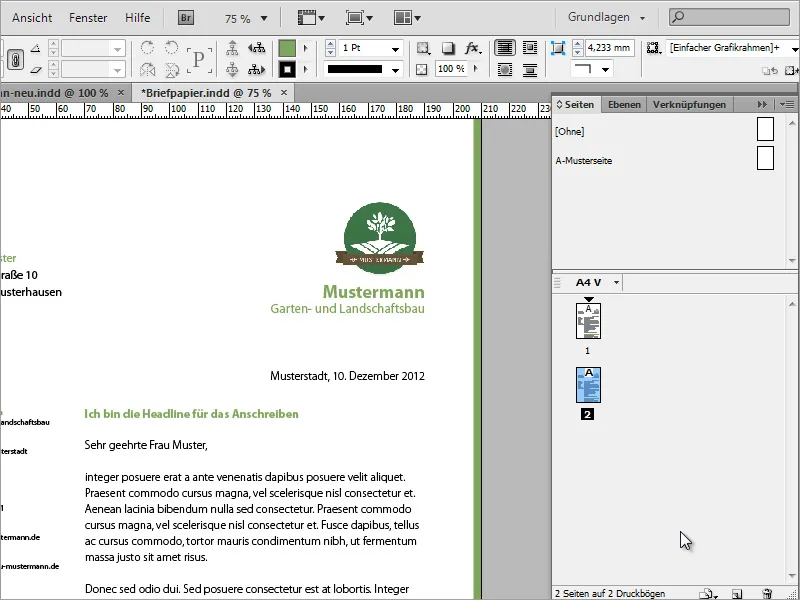
Task: Select container icon in control bar
Action: 232,48
